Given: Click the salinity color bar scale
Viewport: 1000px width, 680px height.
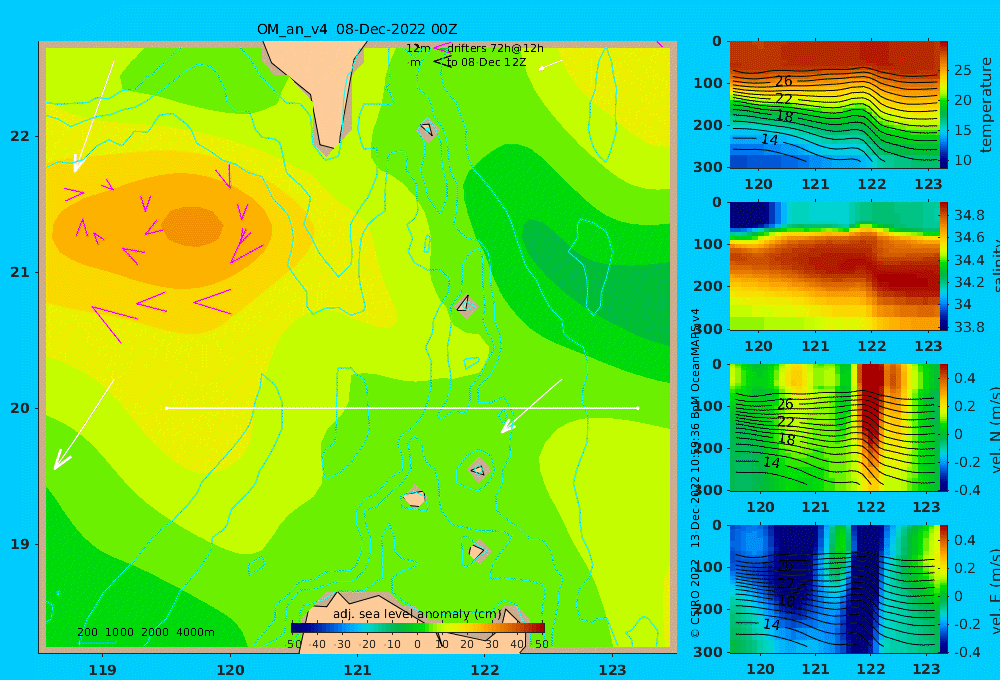Looking at the screenshot, I should (944, 266).
